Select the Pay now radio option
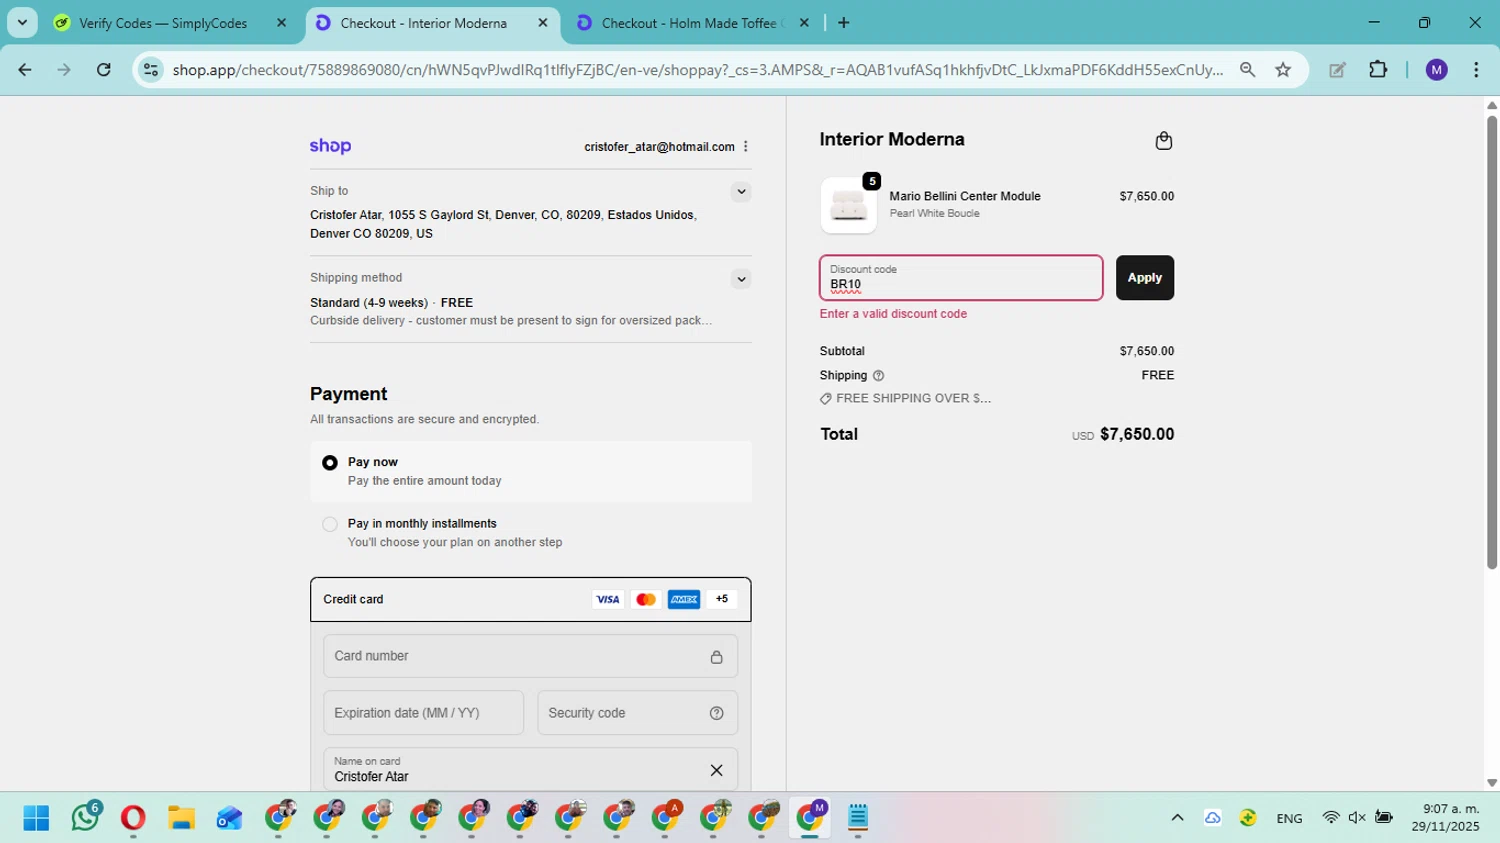This screenshot has width=1500, height=843. click(x=330, y=463)
